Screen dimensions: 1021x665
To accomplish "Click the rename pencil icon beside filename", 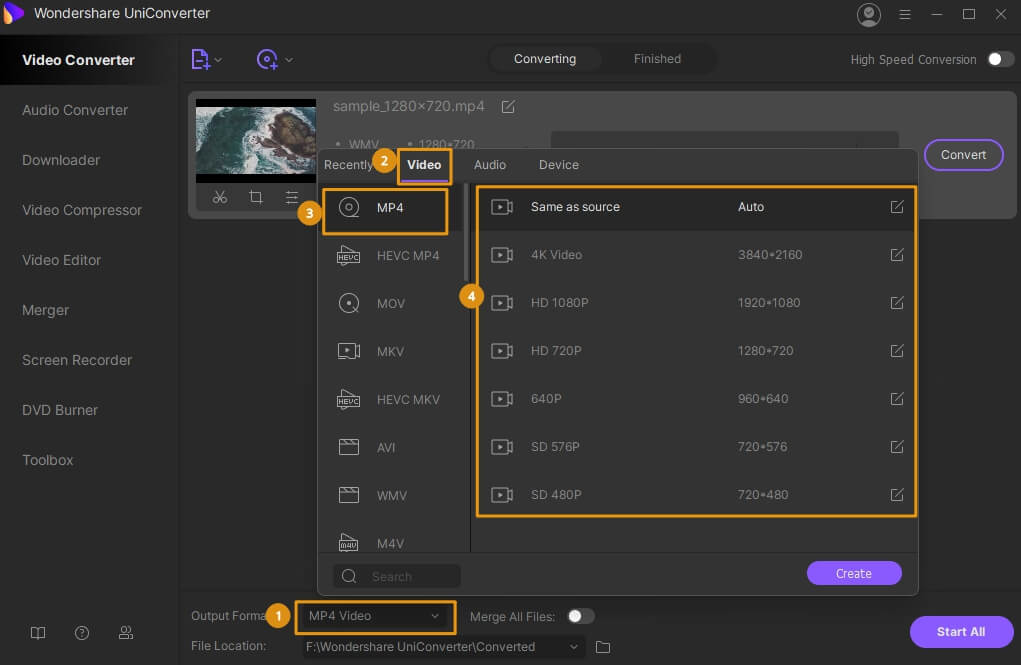I will tap(508, 107).
